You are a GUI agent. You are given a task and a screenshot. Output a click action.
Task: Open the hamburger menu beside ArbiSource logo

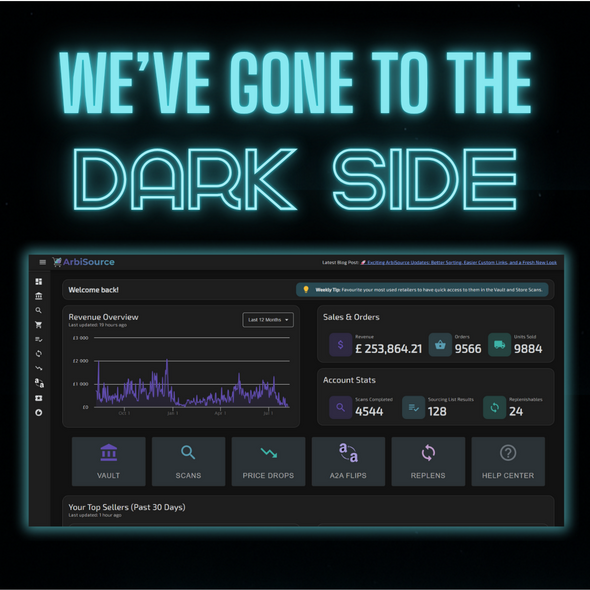click(43, 262)
